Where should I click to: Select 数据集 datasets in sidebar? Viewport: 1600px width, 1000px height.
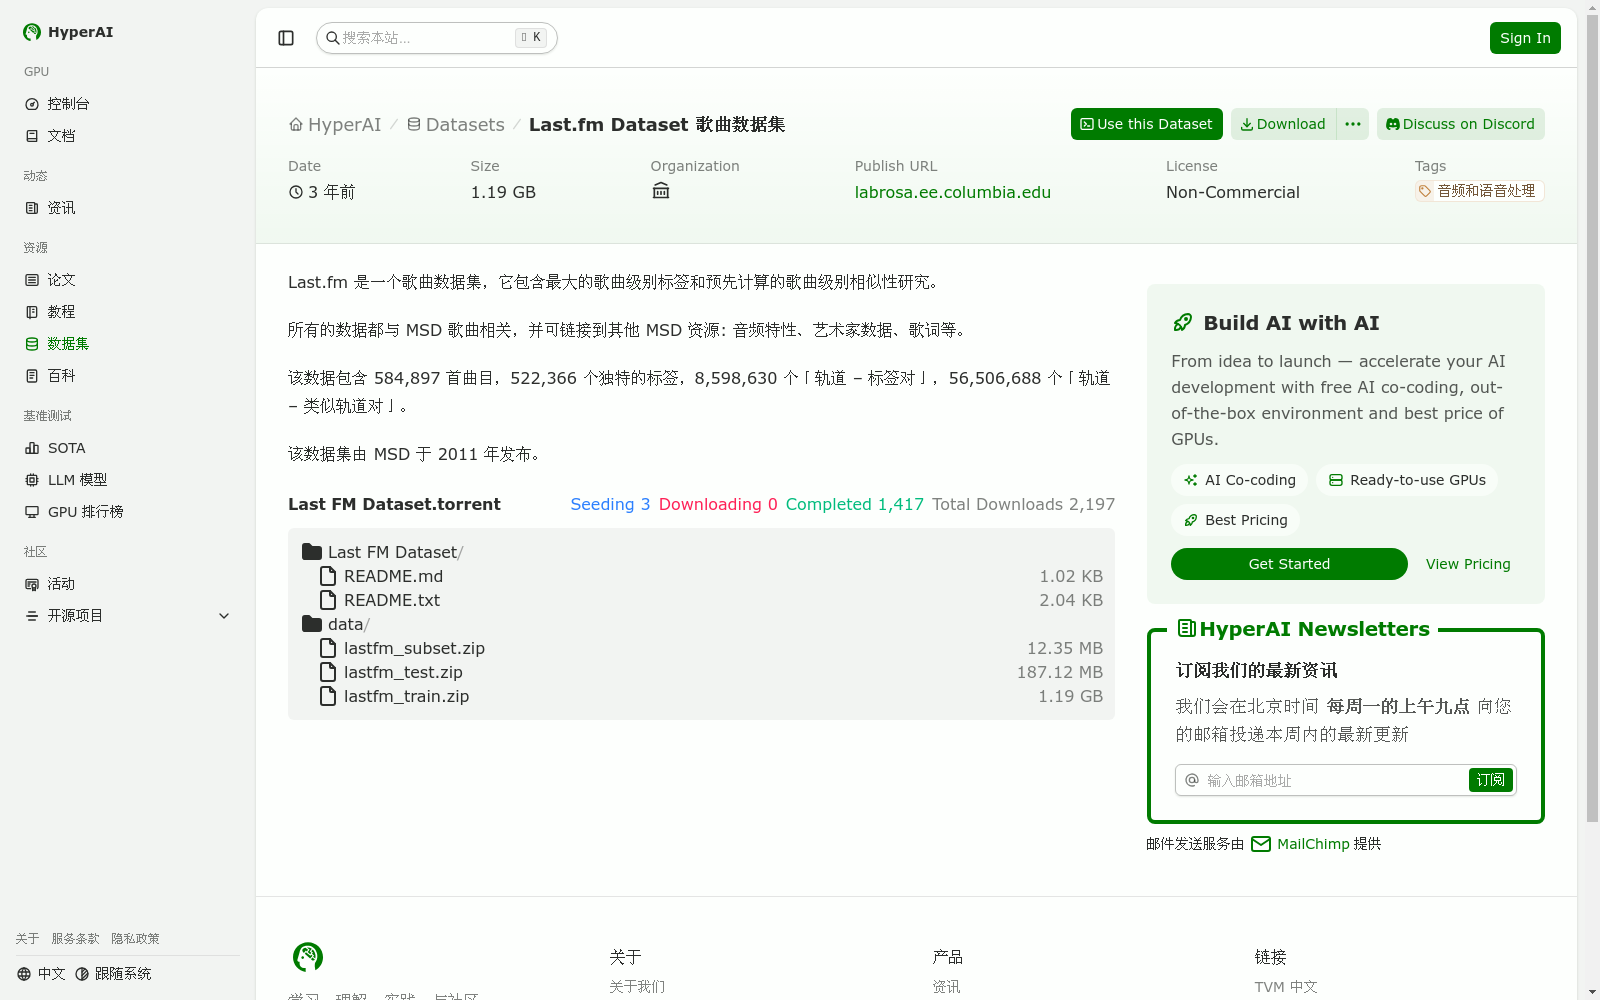[127, 344]
